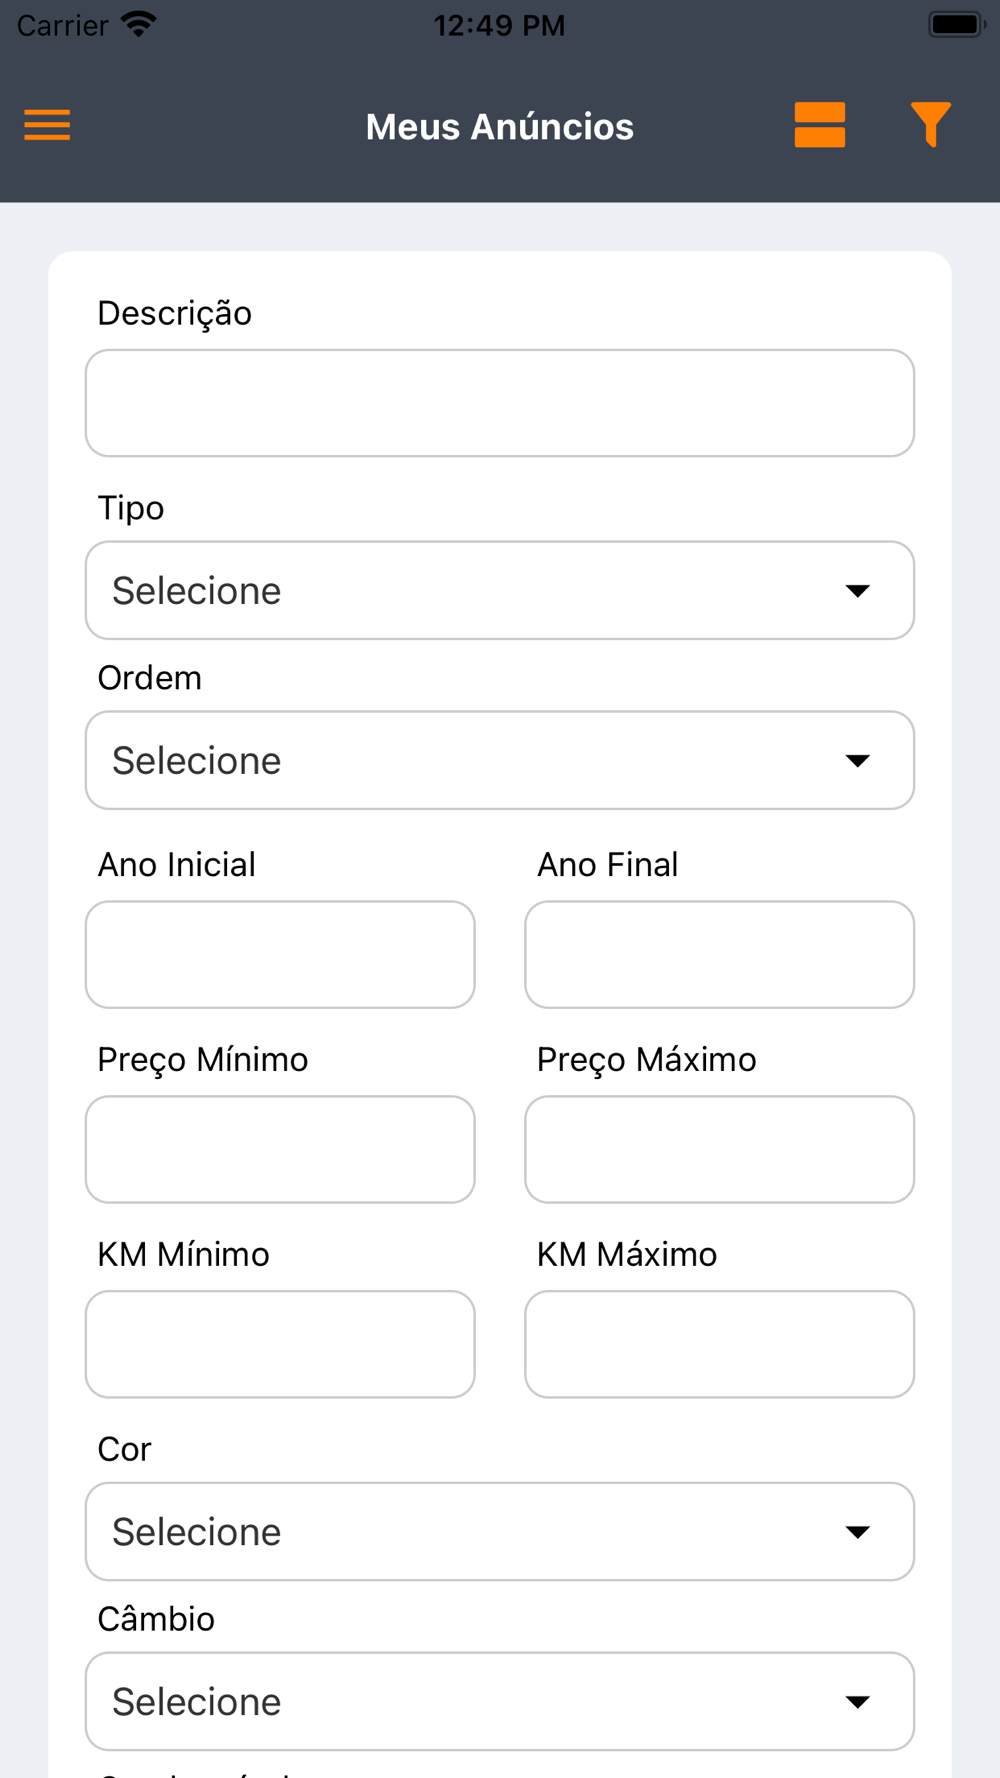The width and height of the screenshot is (1000, 1778).
Task: Expand the Câmbio dropdown
Action: click(500, 1701)
